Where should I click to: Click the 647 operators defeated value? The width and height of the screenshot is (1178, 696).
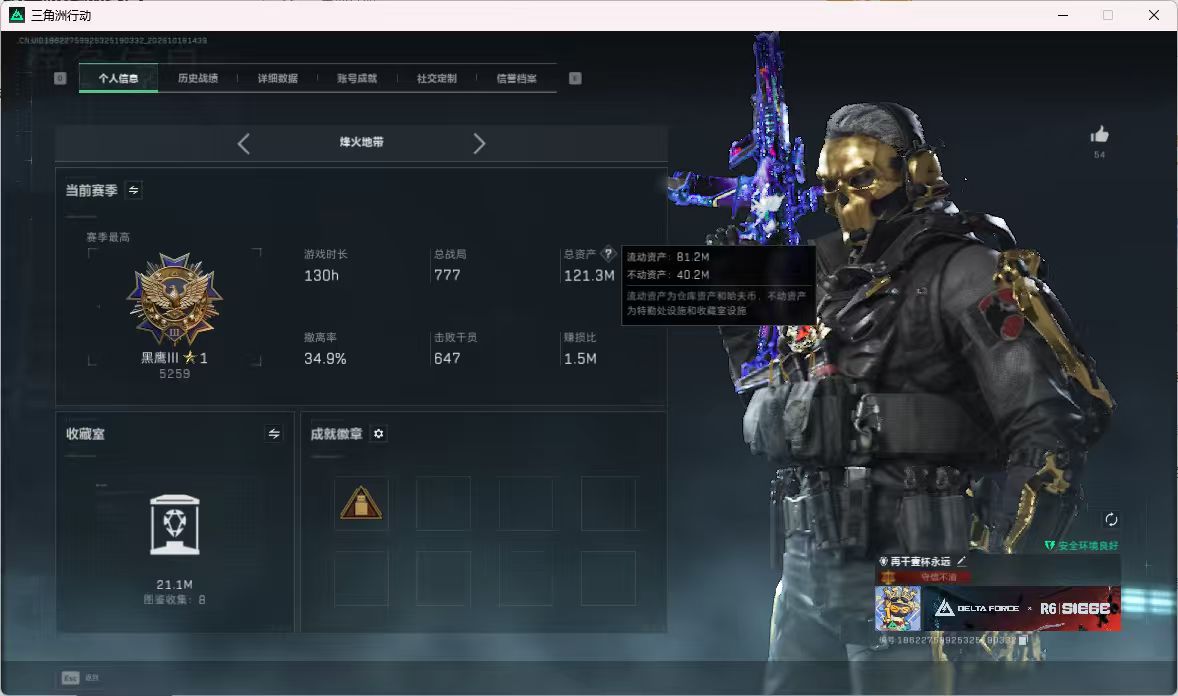click(447, 359)
